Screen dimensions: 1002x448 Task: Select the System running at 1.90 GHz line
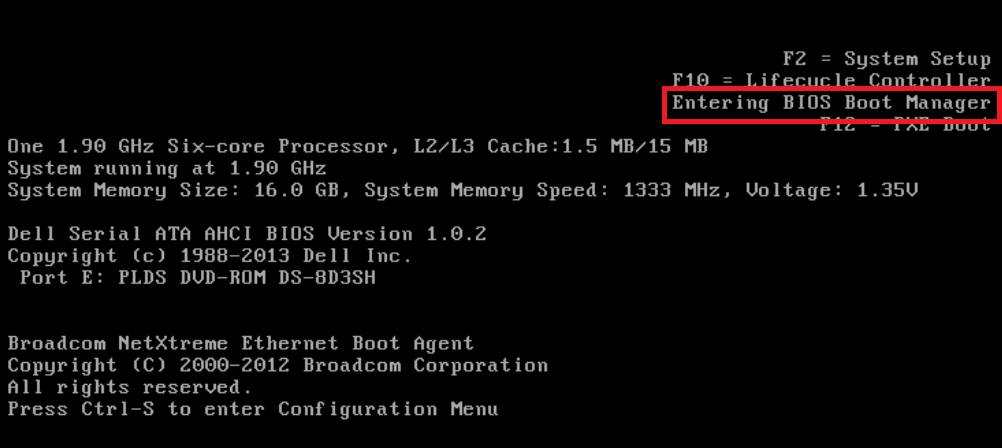point(167,168)
